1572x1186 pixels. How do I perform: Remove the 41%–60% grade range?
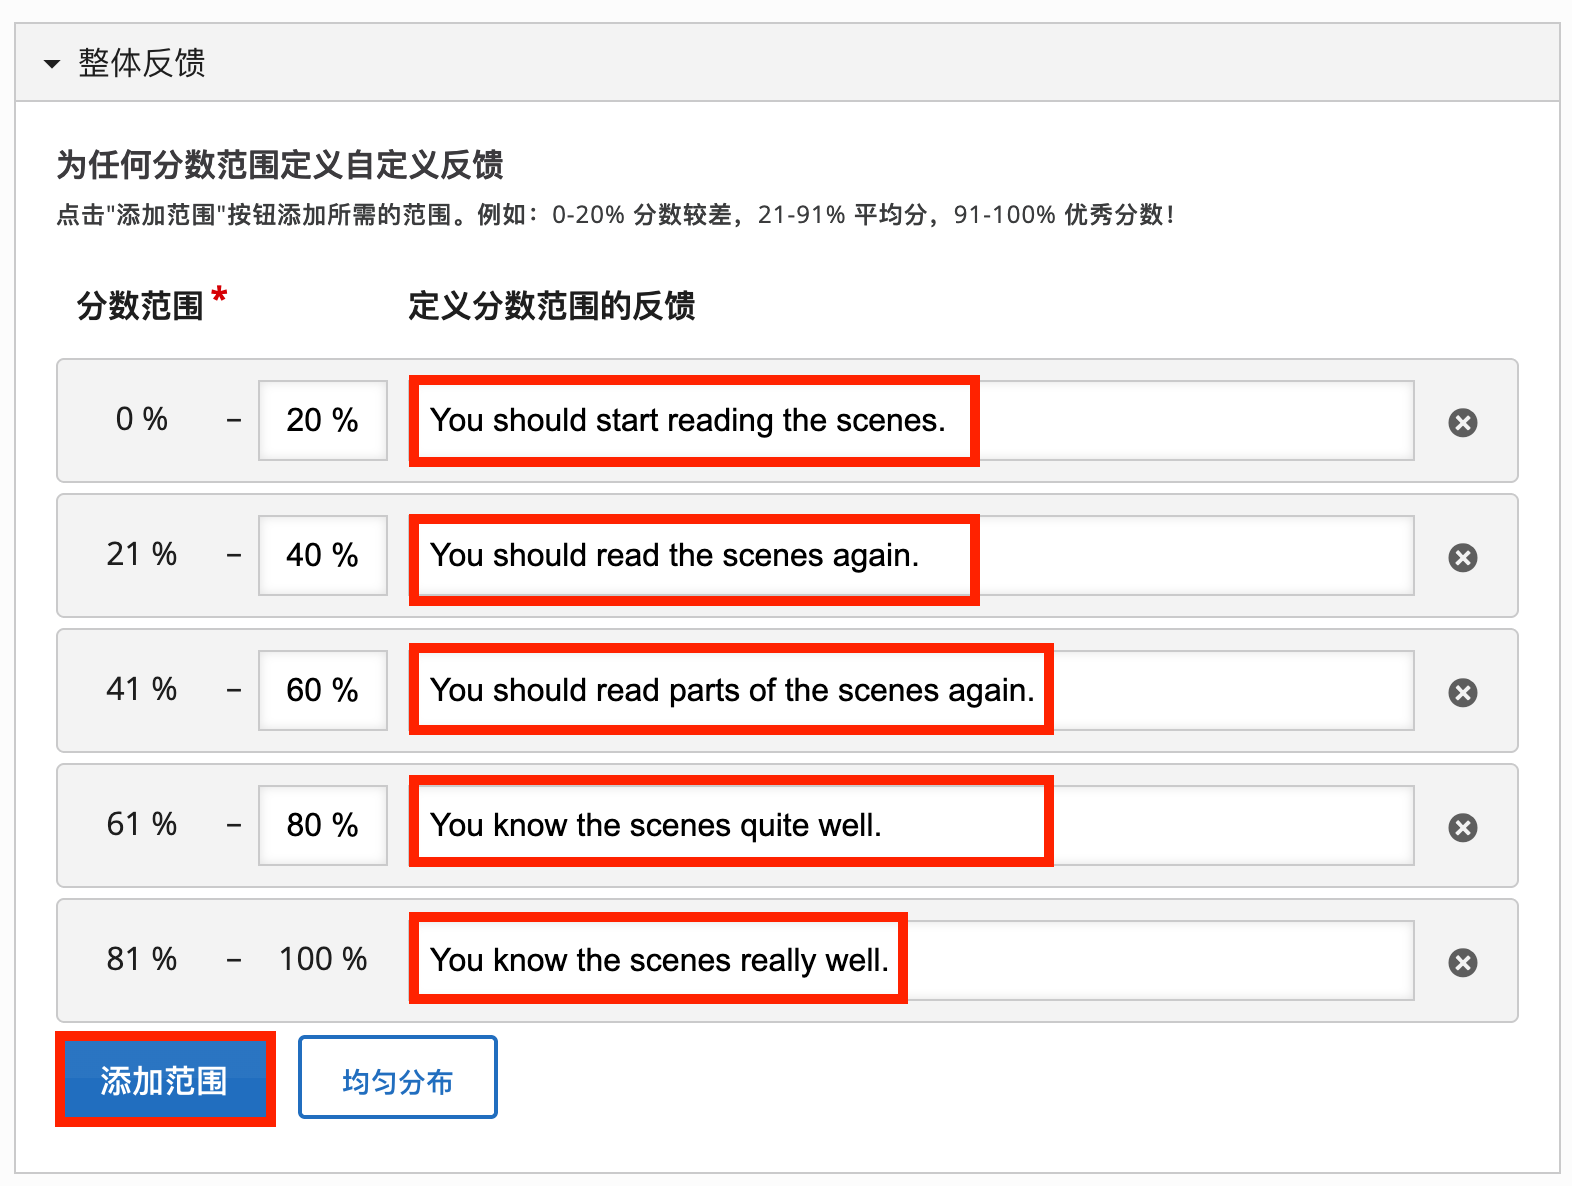pos(1463,692)
